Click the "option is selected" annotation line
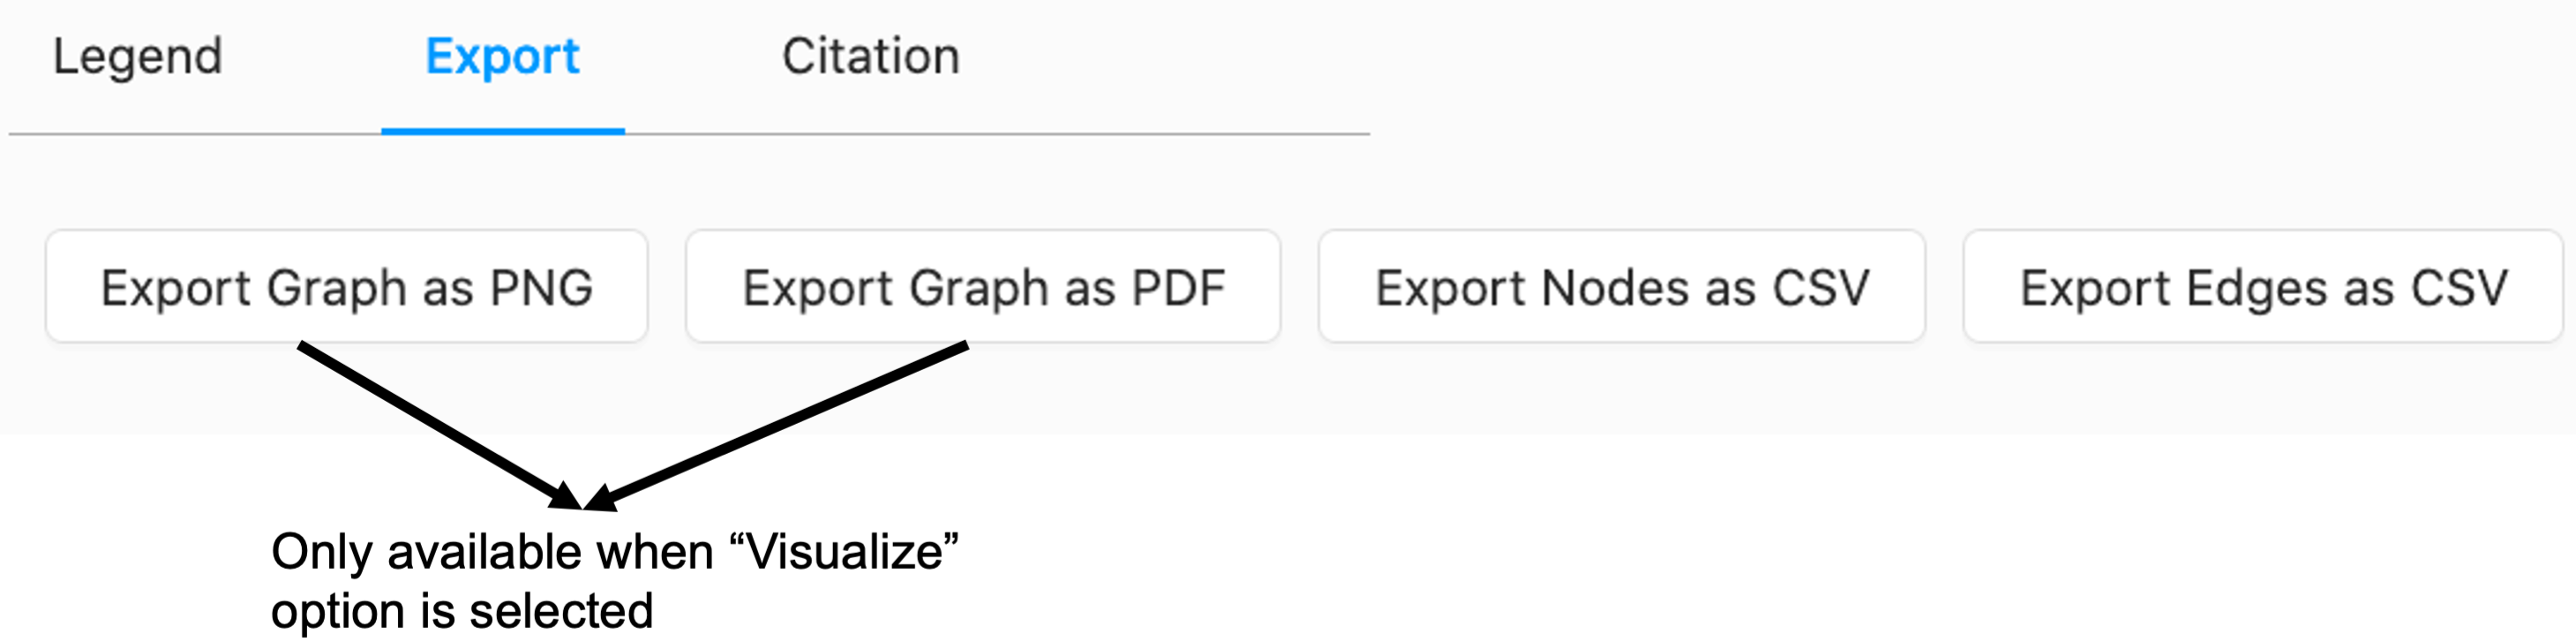Viewport: 2576px width, 642px height. pyautogui.click(x=461, y=611)
